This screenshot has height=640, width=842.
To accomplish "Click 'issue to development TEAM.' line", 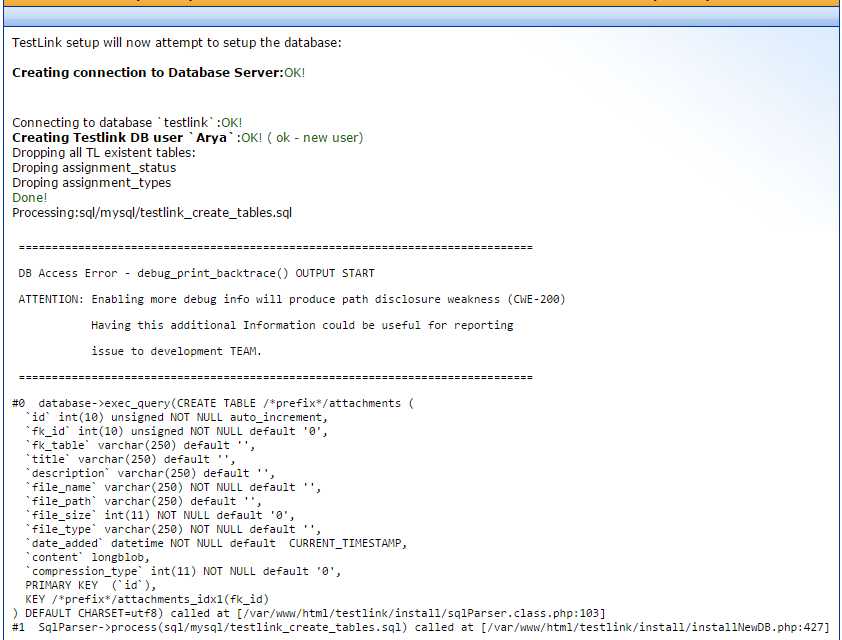I will pos(176,351).
